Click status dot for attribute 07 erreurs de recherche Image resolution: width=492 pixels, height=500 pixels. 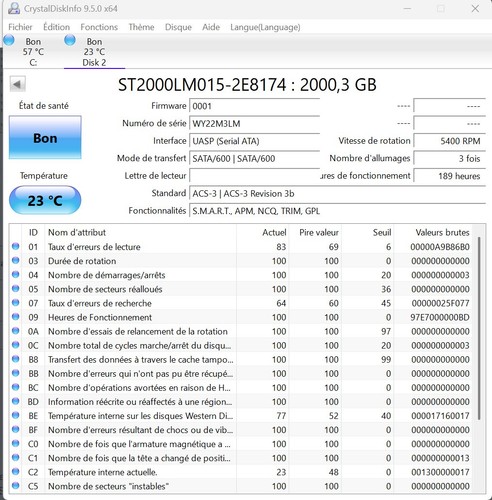click(15, 303)
